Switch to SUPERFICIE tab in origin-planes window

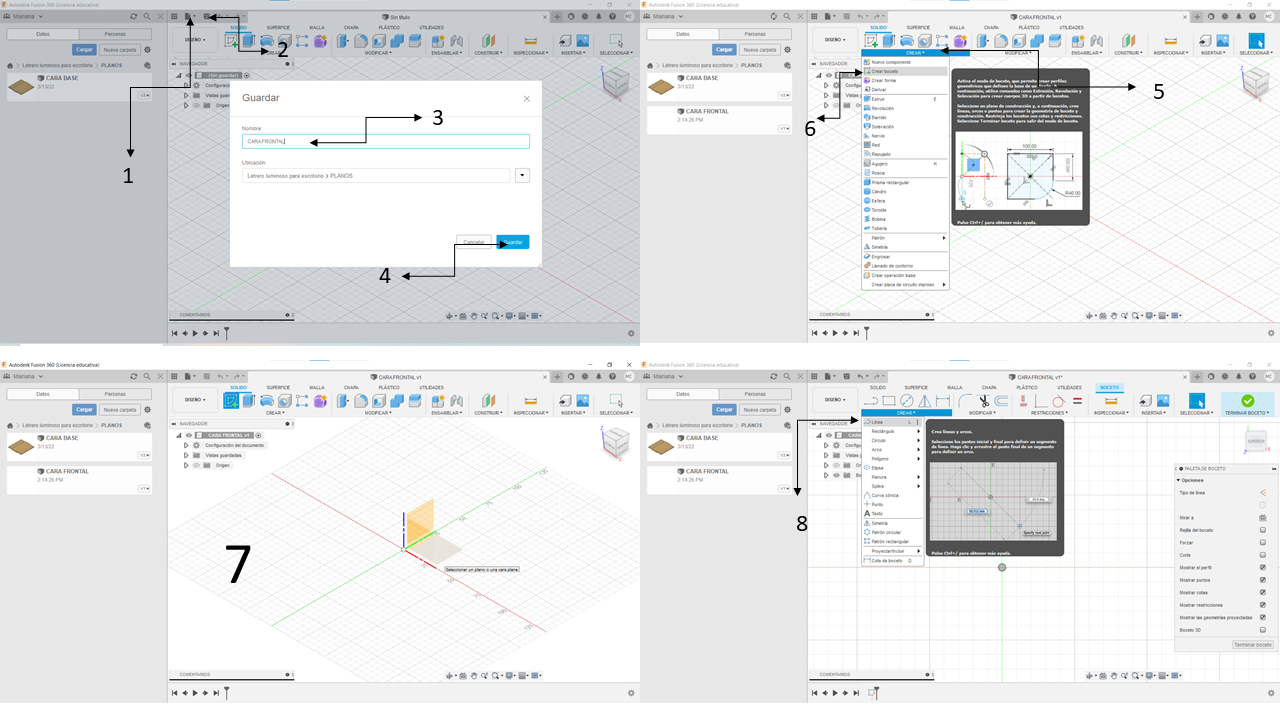coord(277,387)
